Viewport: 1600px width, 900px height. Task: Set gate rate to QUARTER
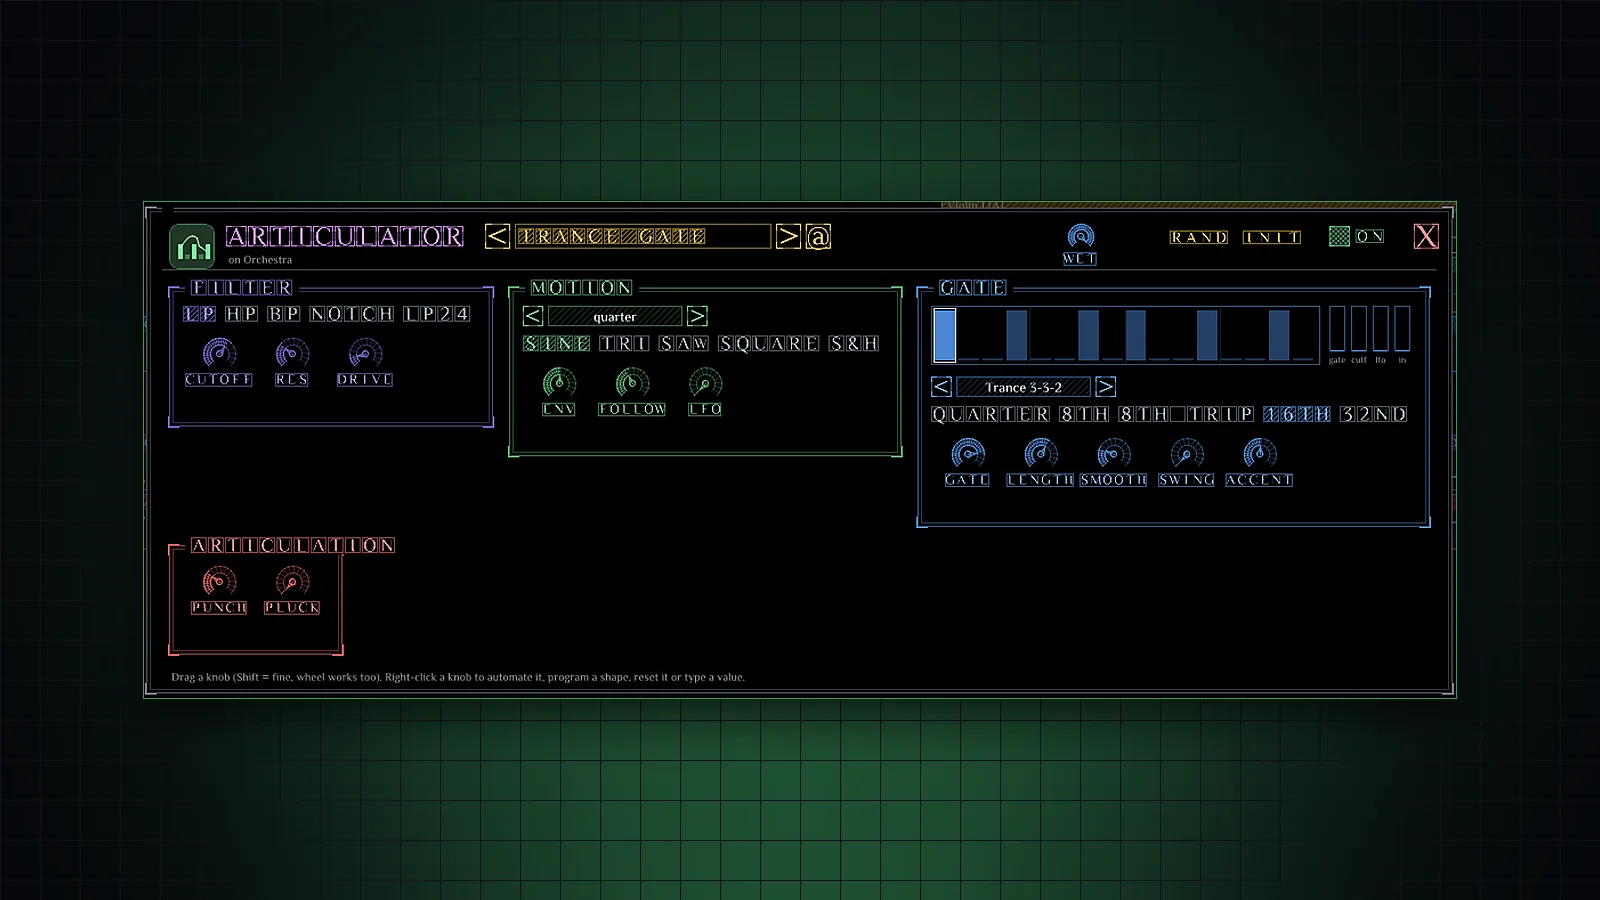coord(991,414)
